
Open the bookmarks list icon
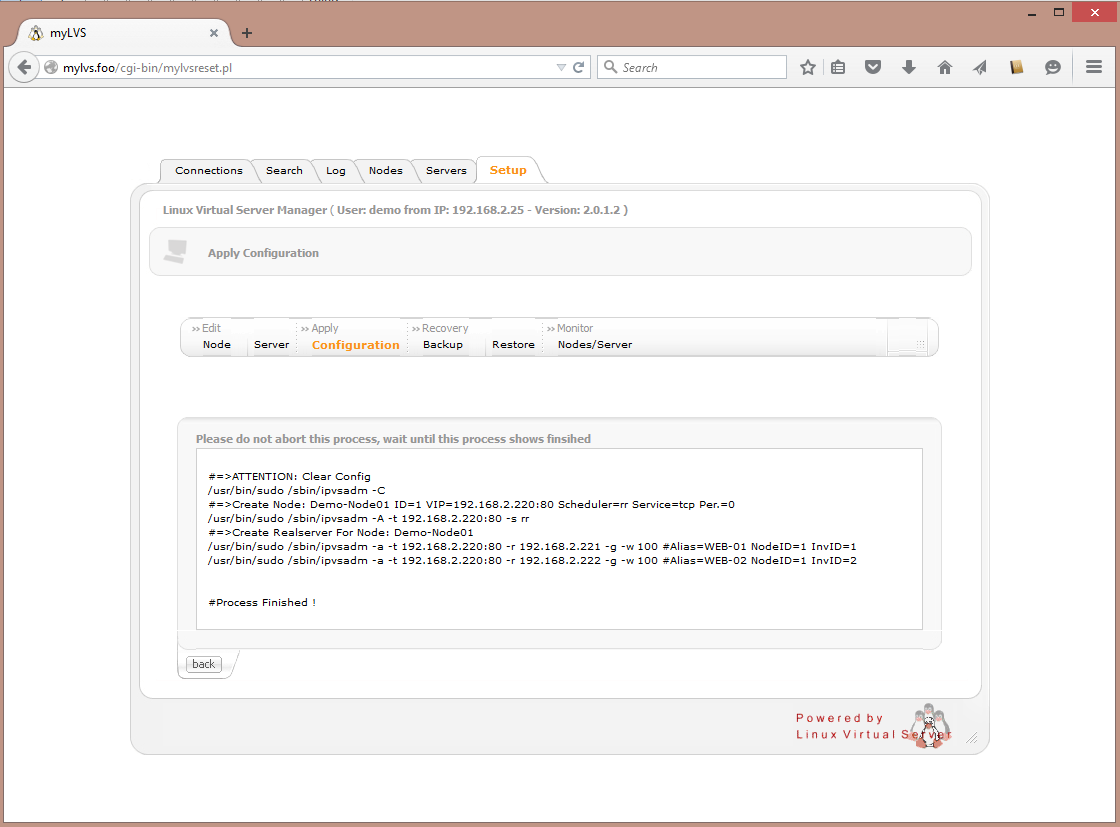(x=838, y=67)
